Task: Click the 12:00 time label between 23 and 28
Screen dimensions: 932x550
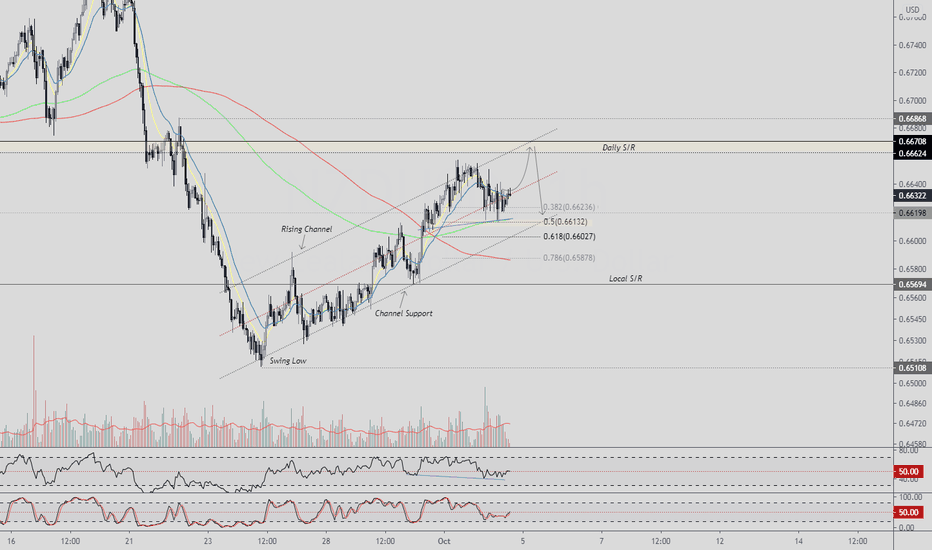Action: pos(267,542)
